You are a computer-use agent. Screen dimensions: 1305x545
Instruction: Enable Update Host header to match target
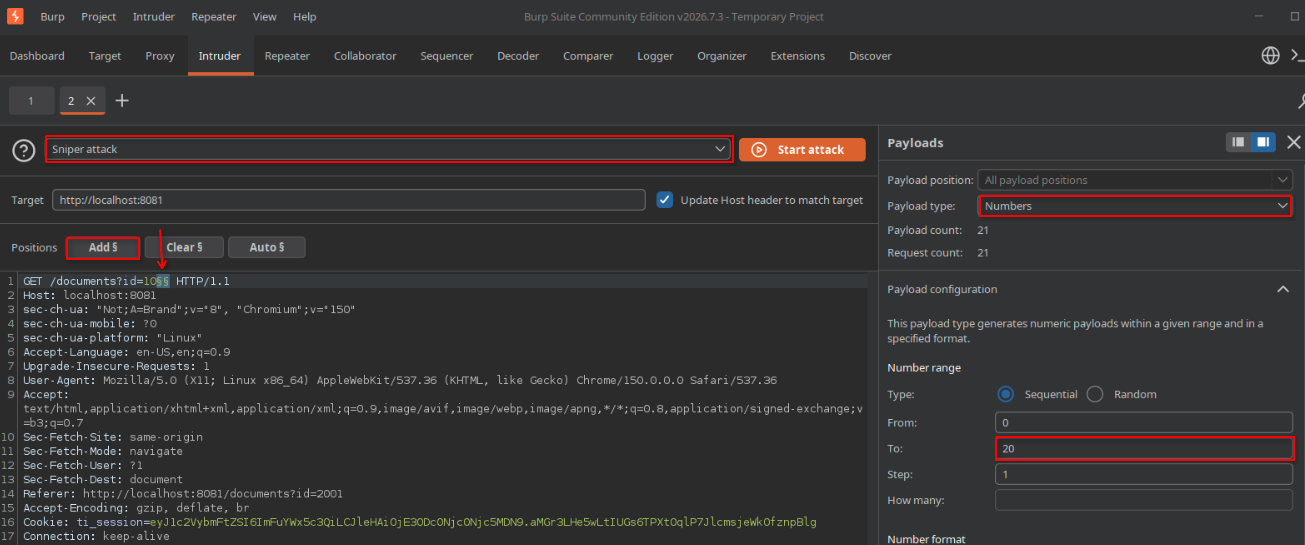[x=664, y=200]
